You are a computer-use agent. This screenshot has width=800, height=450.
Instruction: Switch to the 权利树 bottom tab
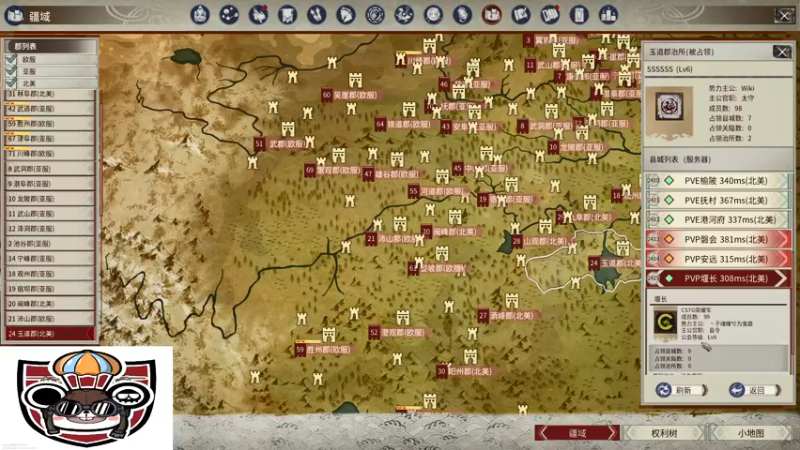tap(664, 433)
